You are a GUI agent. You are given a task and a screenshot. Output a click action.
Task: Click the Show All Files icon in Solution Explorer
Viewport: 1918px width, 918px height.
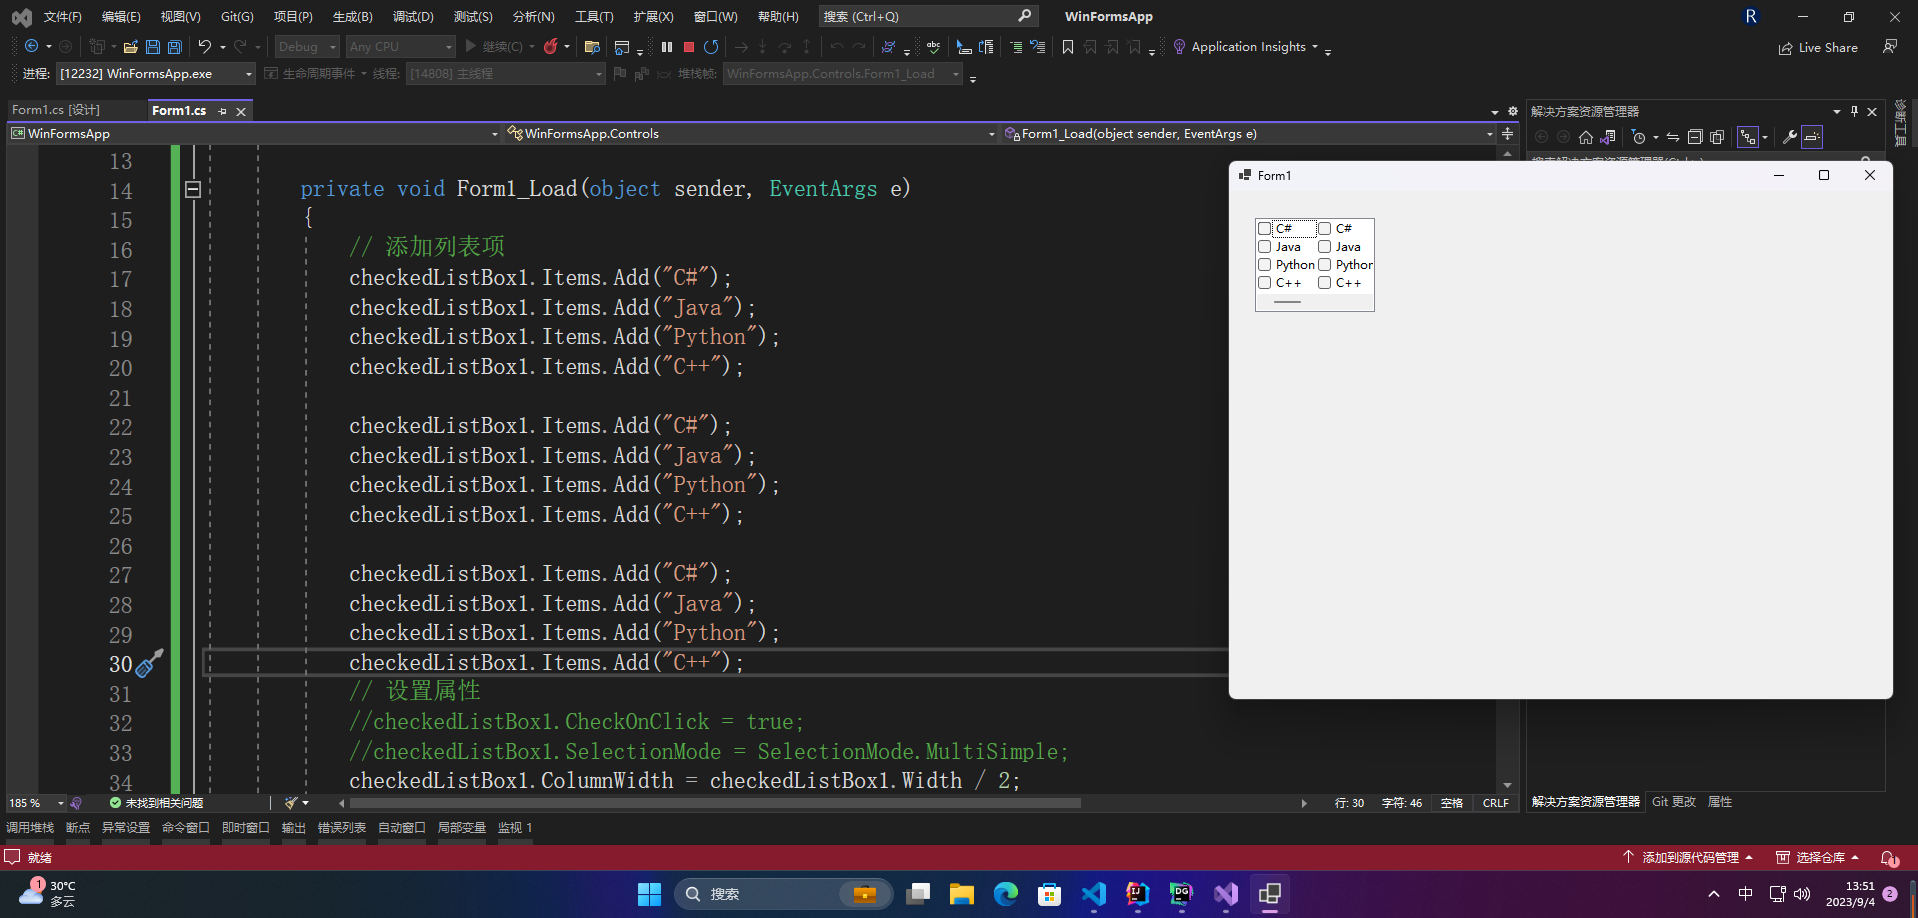click(x=1717, y=137)
